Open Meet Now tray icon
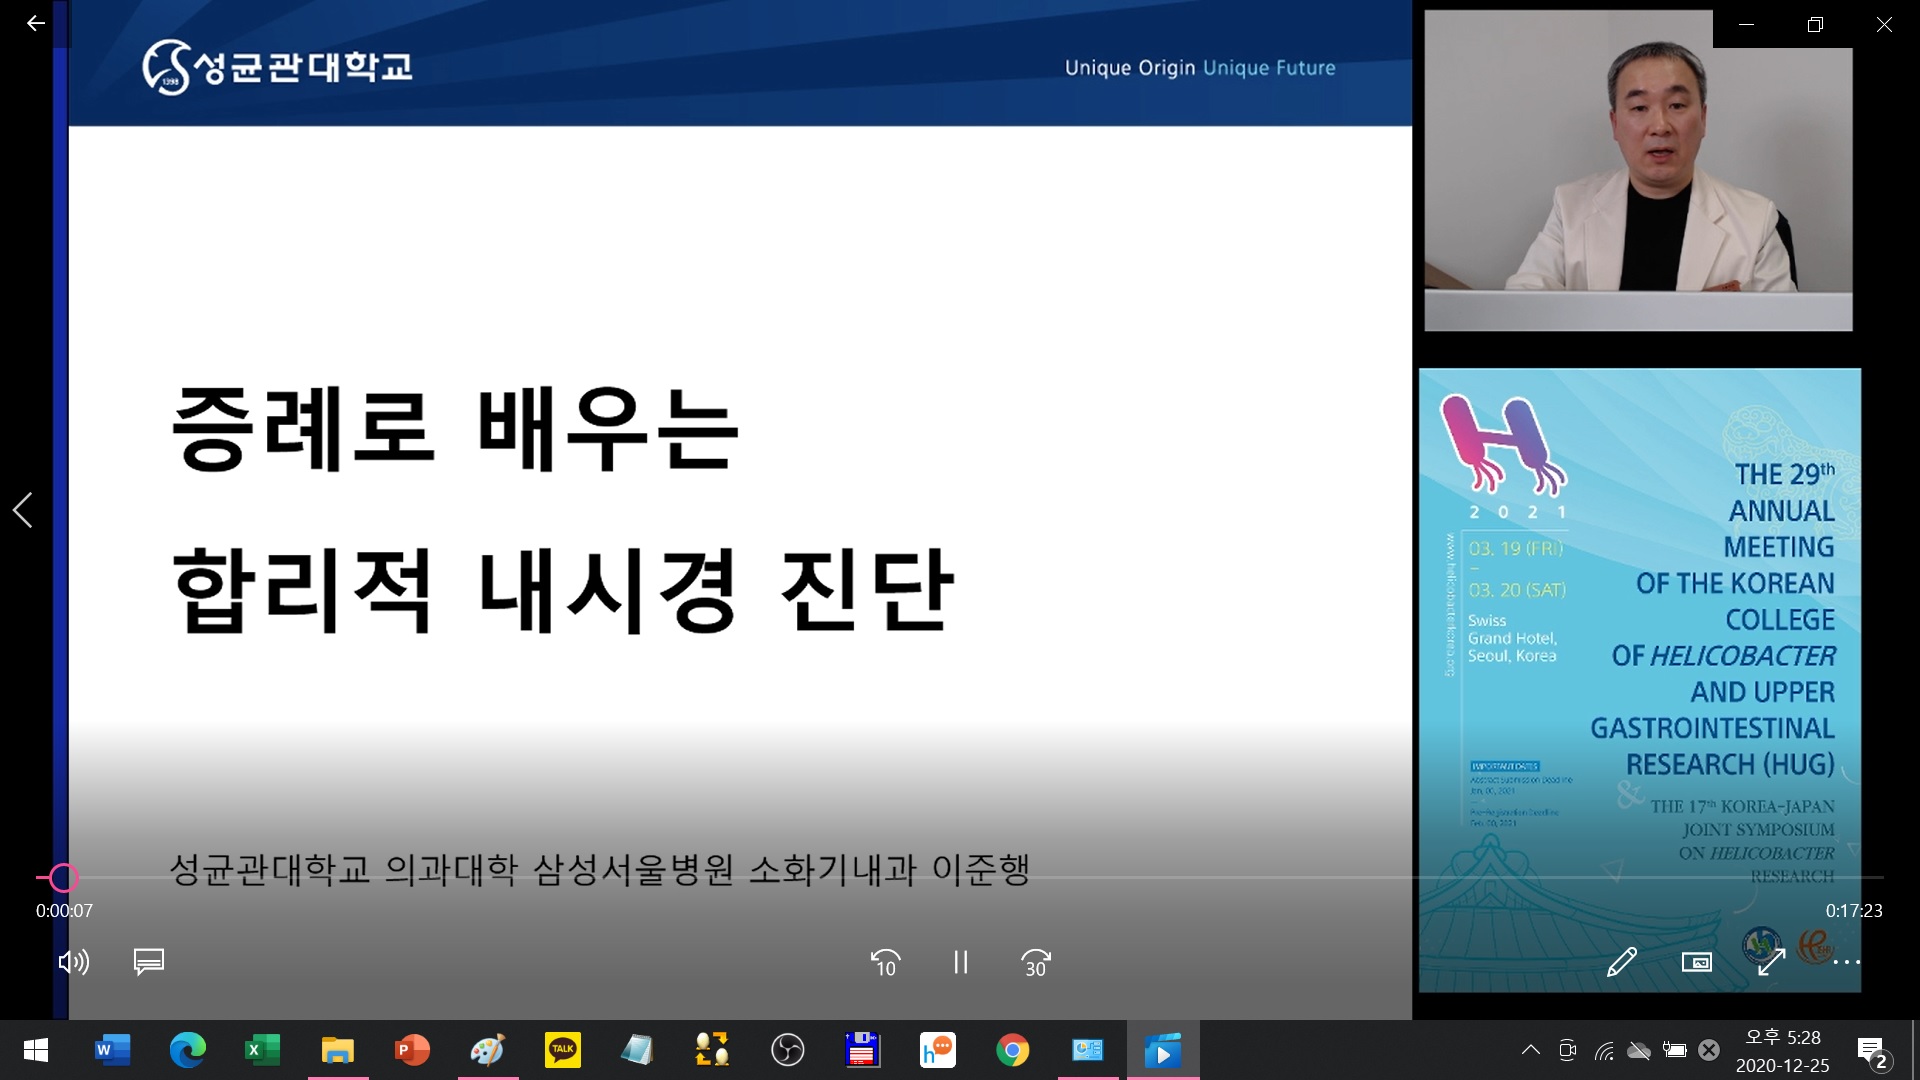Image resolution: width=1920 pixels, height=1080 pixels. (x=1567, y=1050)
